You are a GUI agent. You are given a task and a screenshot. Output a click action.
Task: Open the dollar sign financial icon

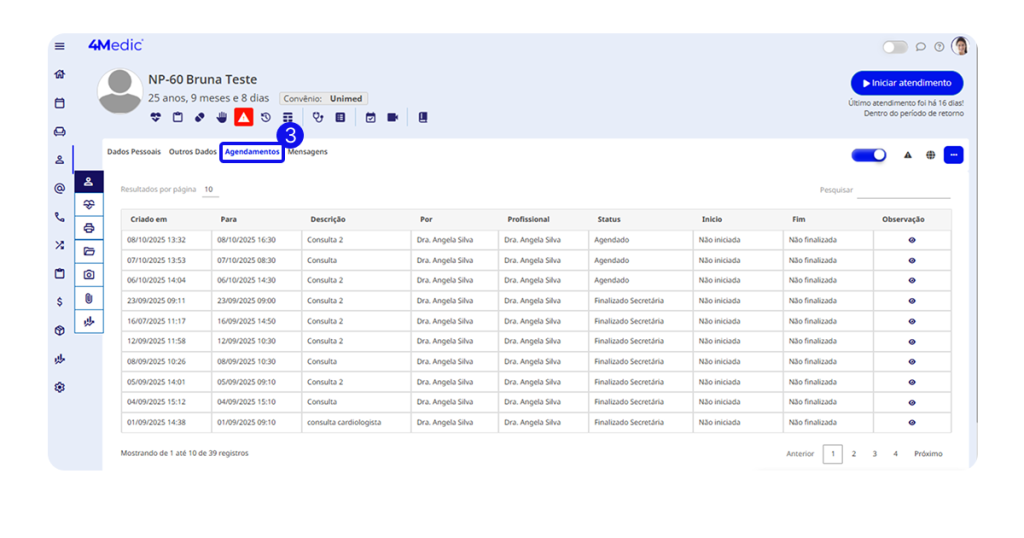[x=60, y=301]
